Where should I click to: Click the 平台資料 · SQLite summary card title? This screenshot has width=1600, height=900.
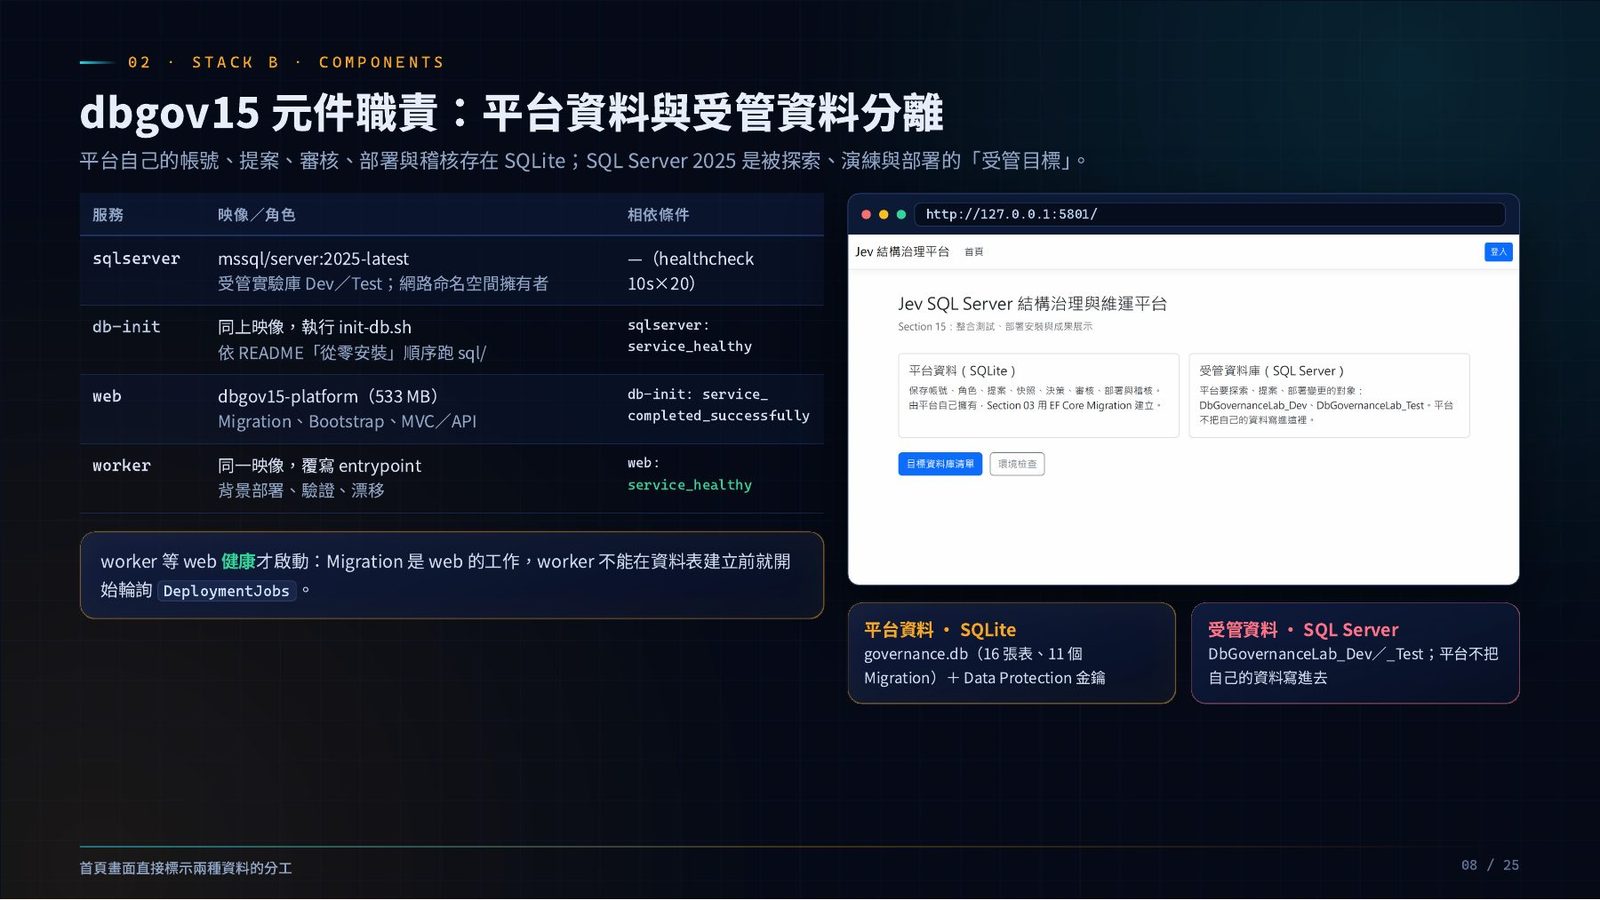(940, 630)
